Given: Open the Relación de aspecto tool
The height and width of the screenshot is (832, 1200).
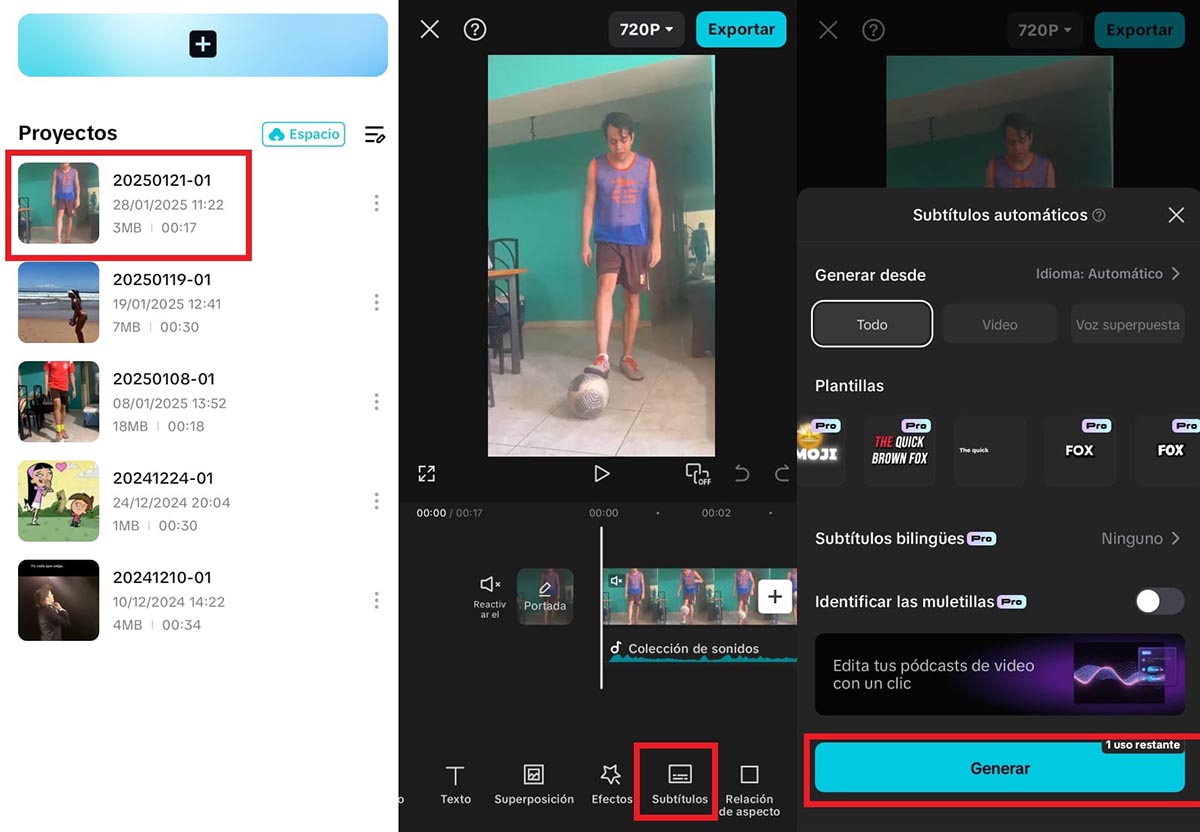Looking at the screenshot, I should [749, 790].
